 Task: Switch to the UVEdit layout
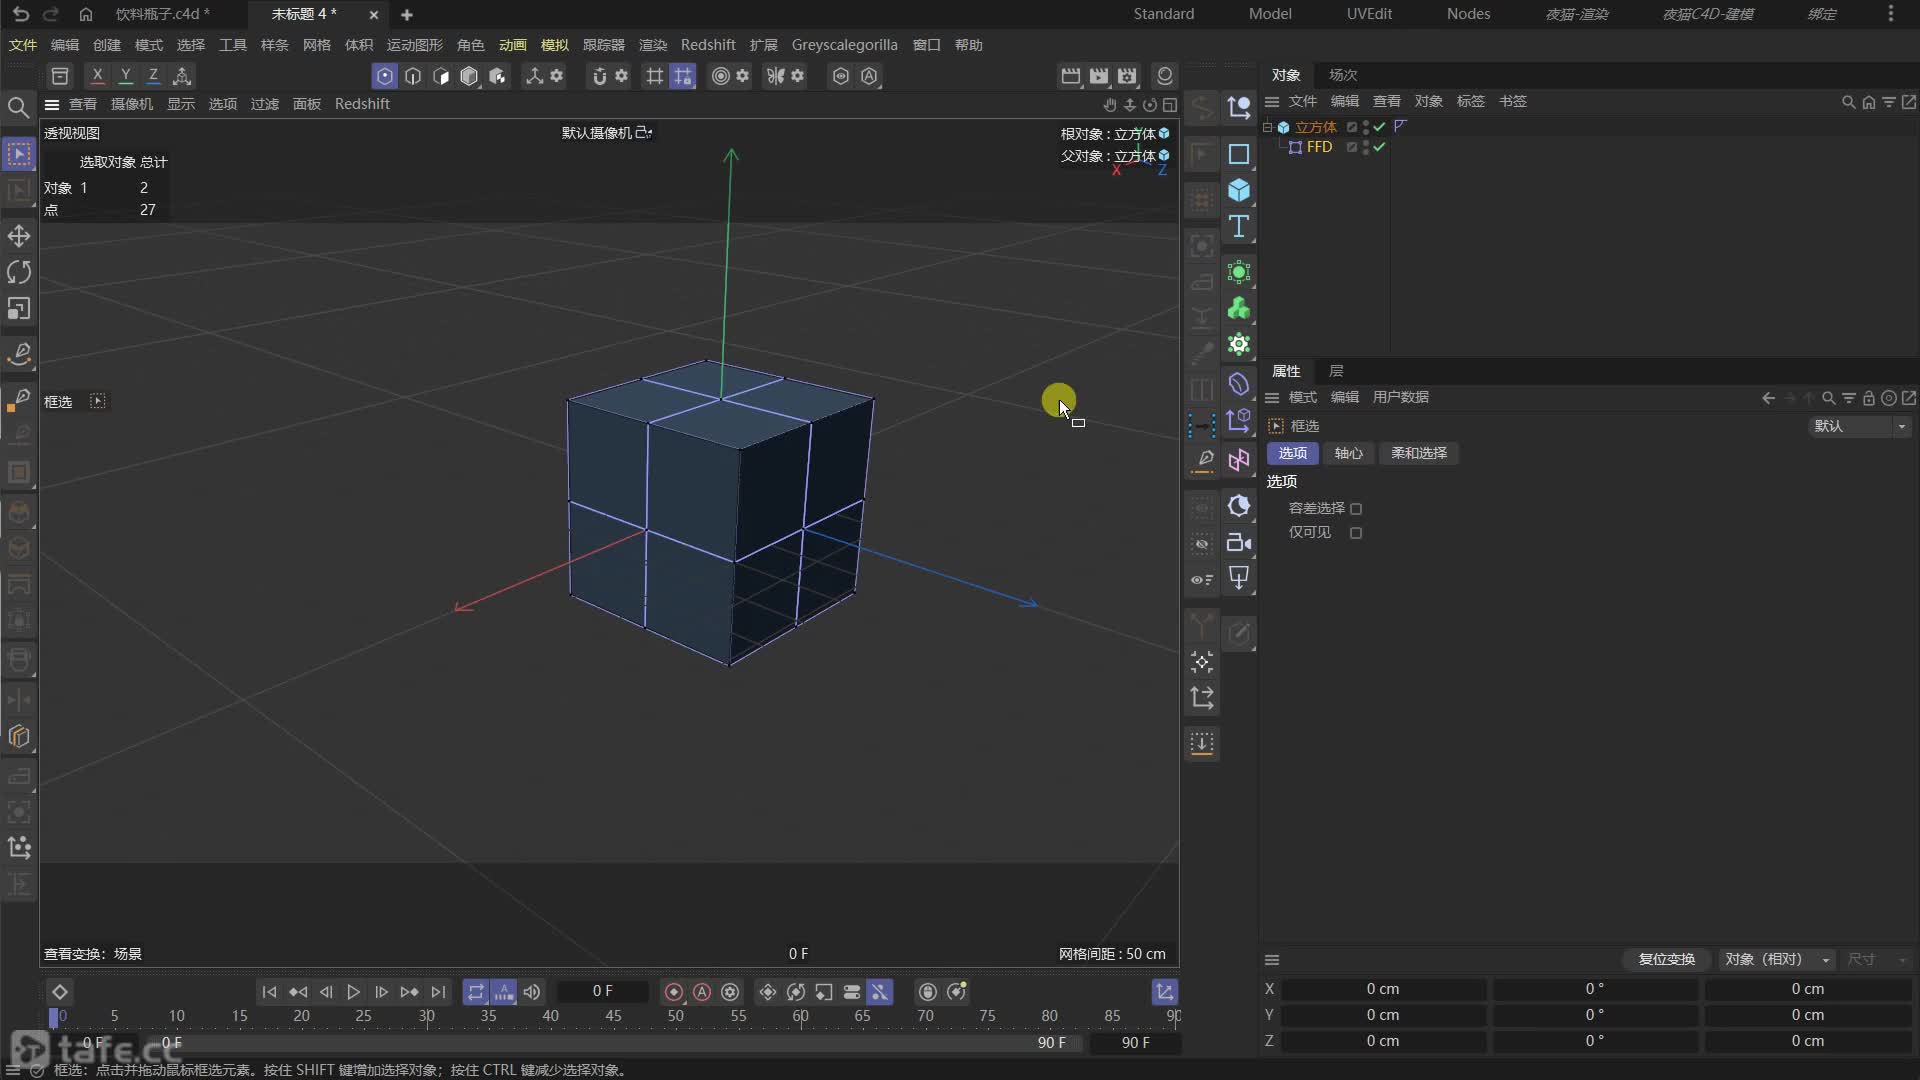tap(1369, 14)
